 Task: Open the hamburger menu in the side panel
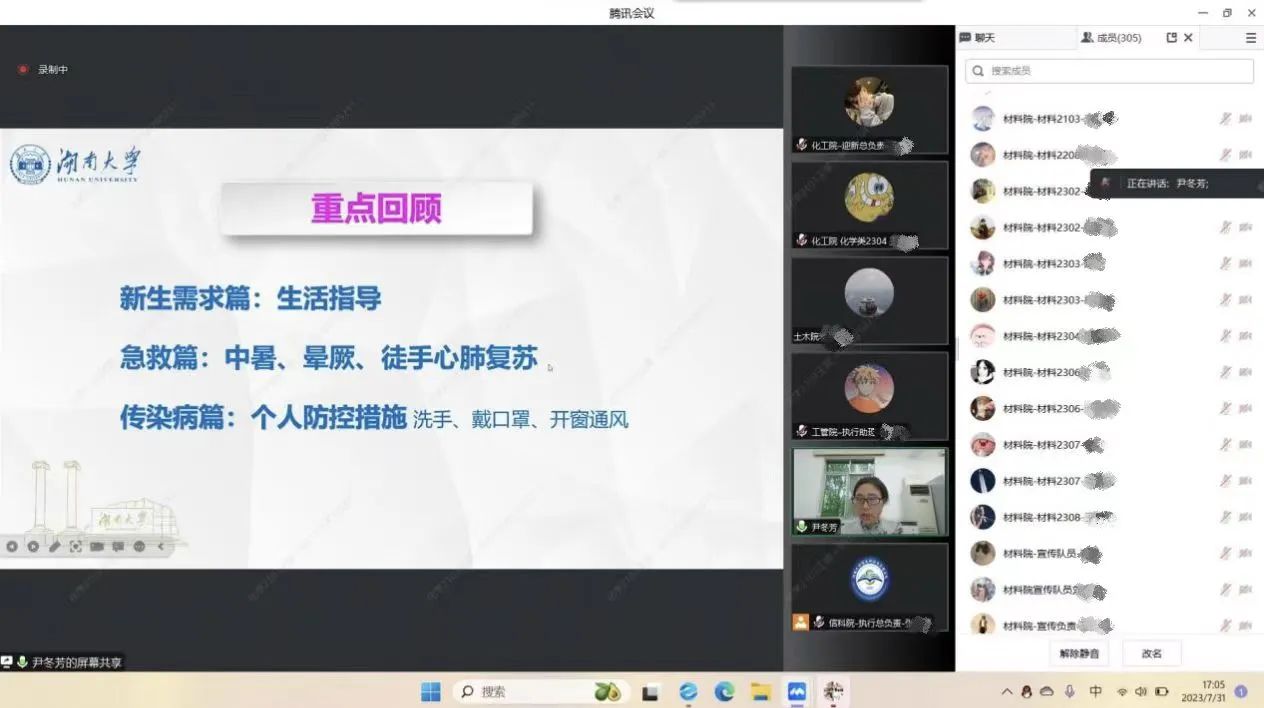click(1250, 38)
